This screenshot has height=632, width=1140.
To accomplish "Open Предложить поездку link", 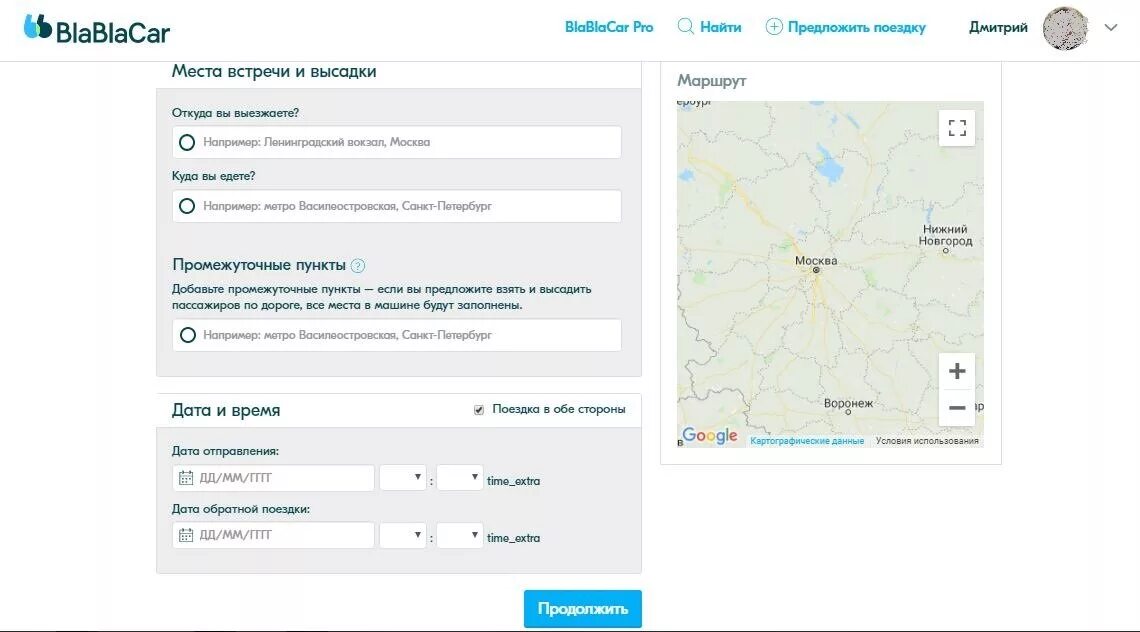I will pyautogui.click(x=856, y=28).
